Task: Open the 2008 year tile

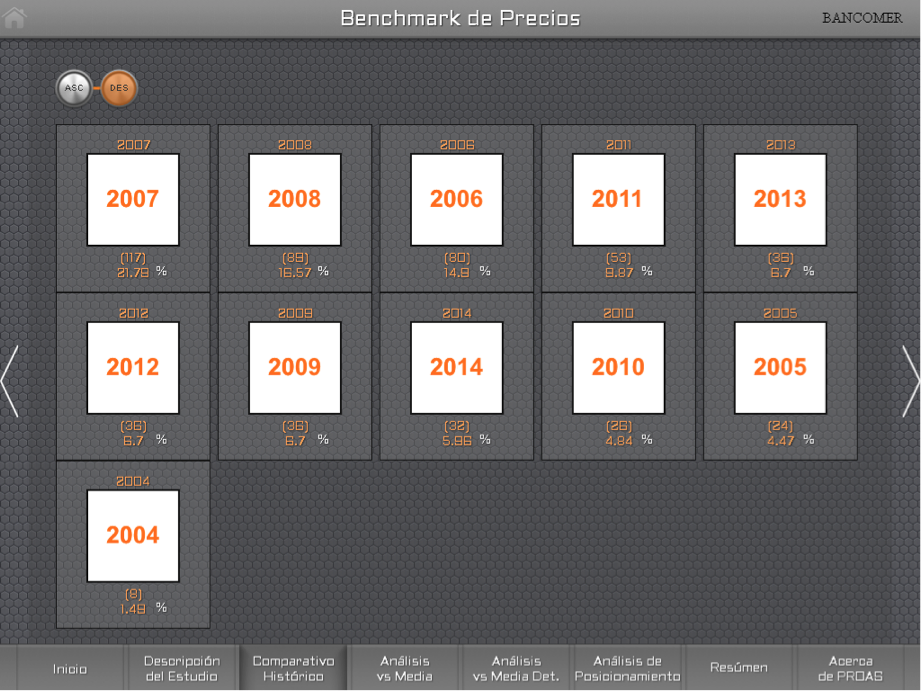Action: 295,200
